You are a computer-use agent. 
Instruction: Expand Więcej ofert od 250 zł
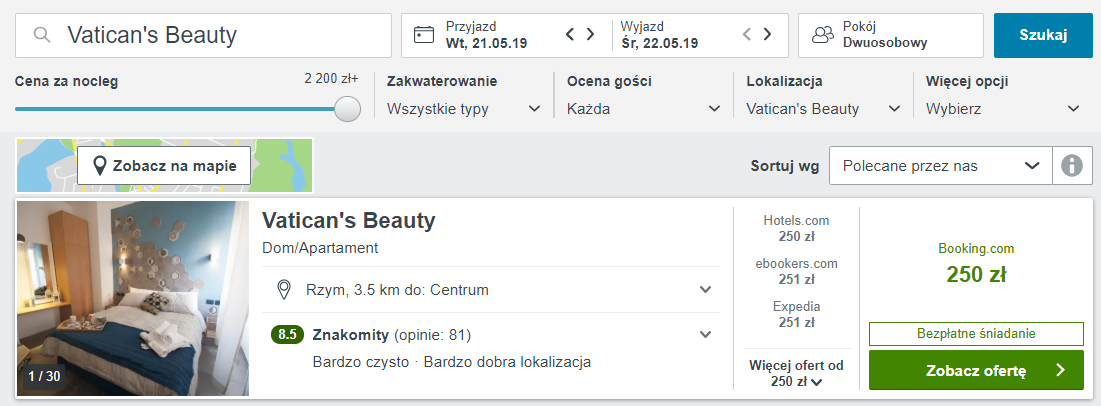point(796,374)
